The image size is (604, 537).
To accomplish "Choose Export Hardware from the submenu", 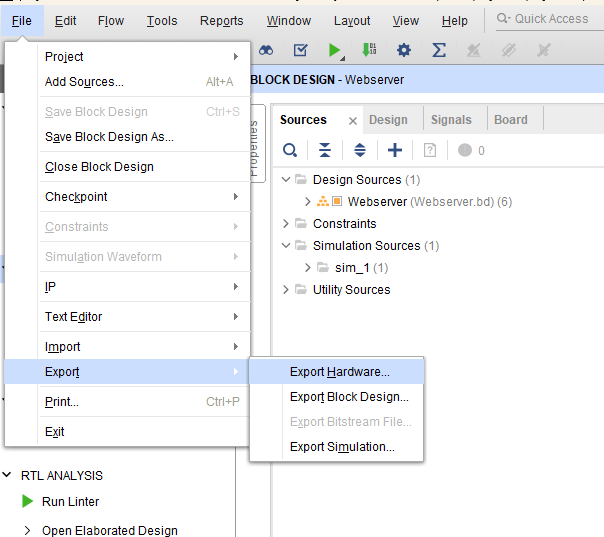I will (339, 372).
